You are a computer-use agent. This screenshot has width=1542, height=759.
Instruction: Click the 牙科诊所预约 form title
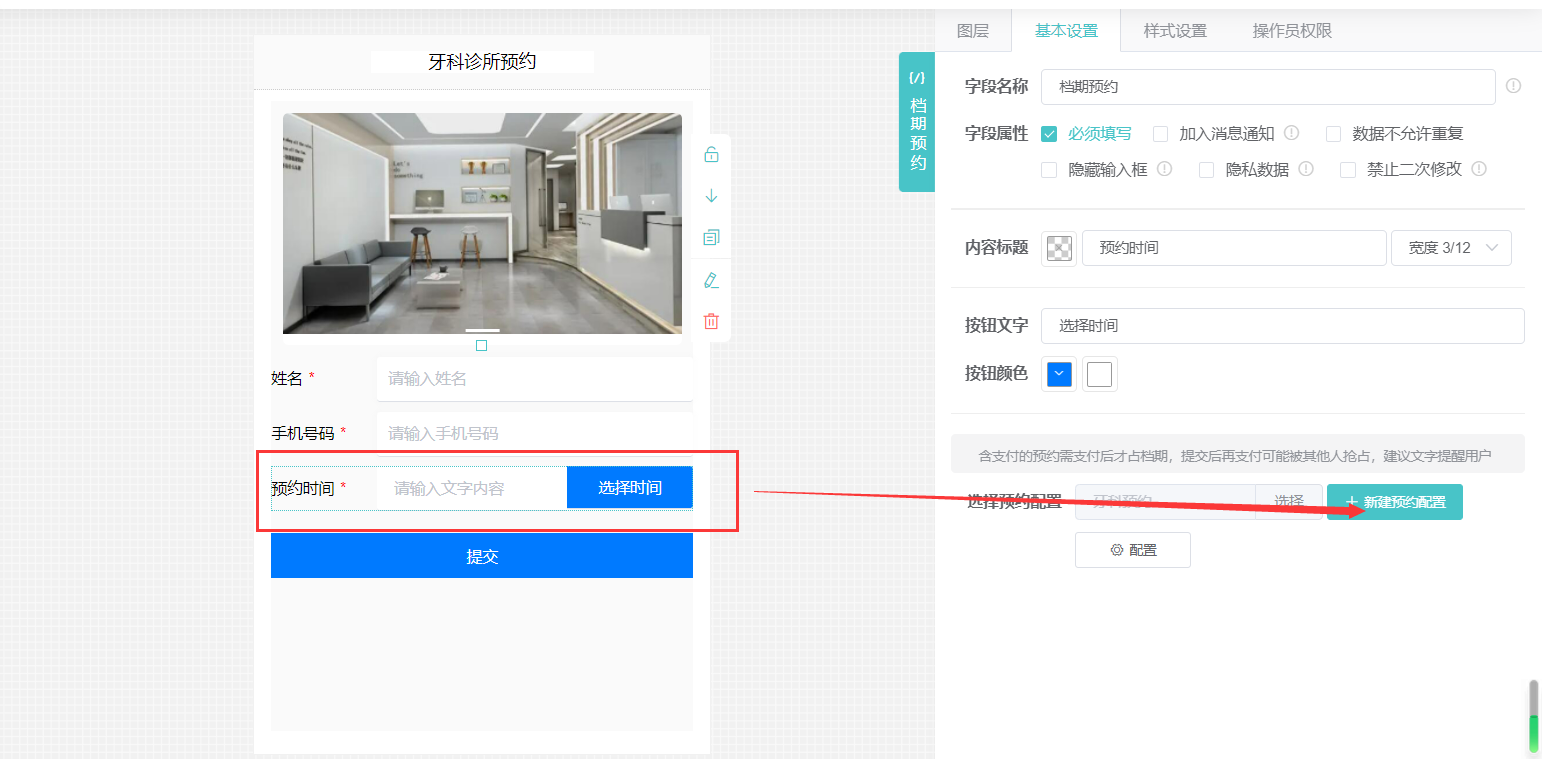482,62
